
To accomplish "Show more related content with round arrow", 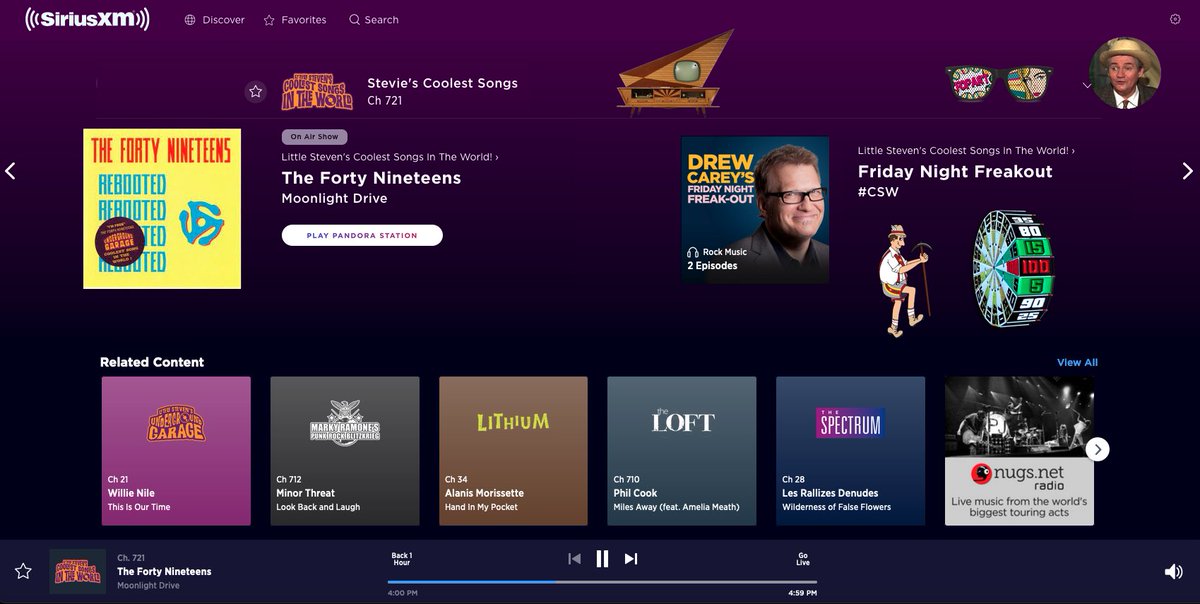I will [1098, 449].
